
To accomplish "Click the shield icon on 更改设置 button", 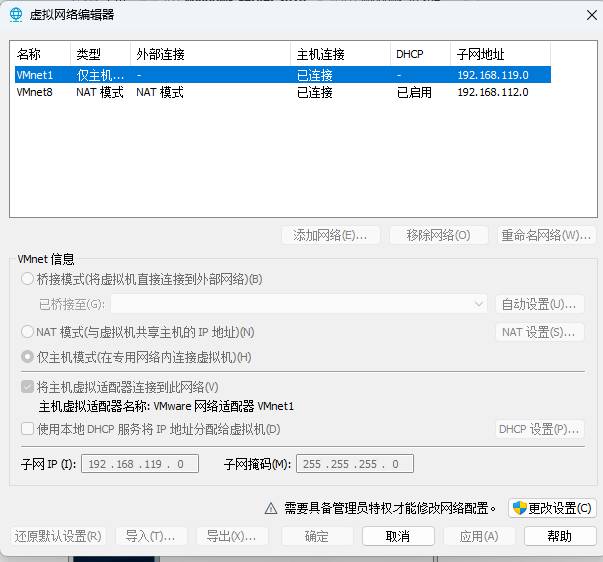I will coord(520,508).
